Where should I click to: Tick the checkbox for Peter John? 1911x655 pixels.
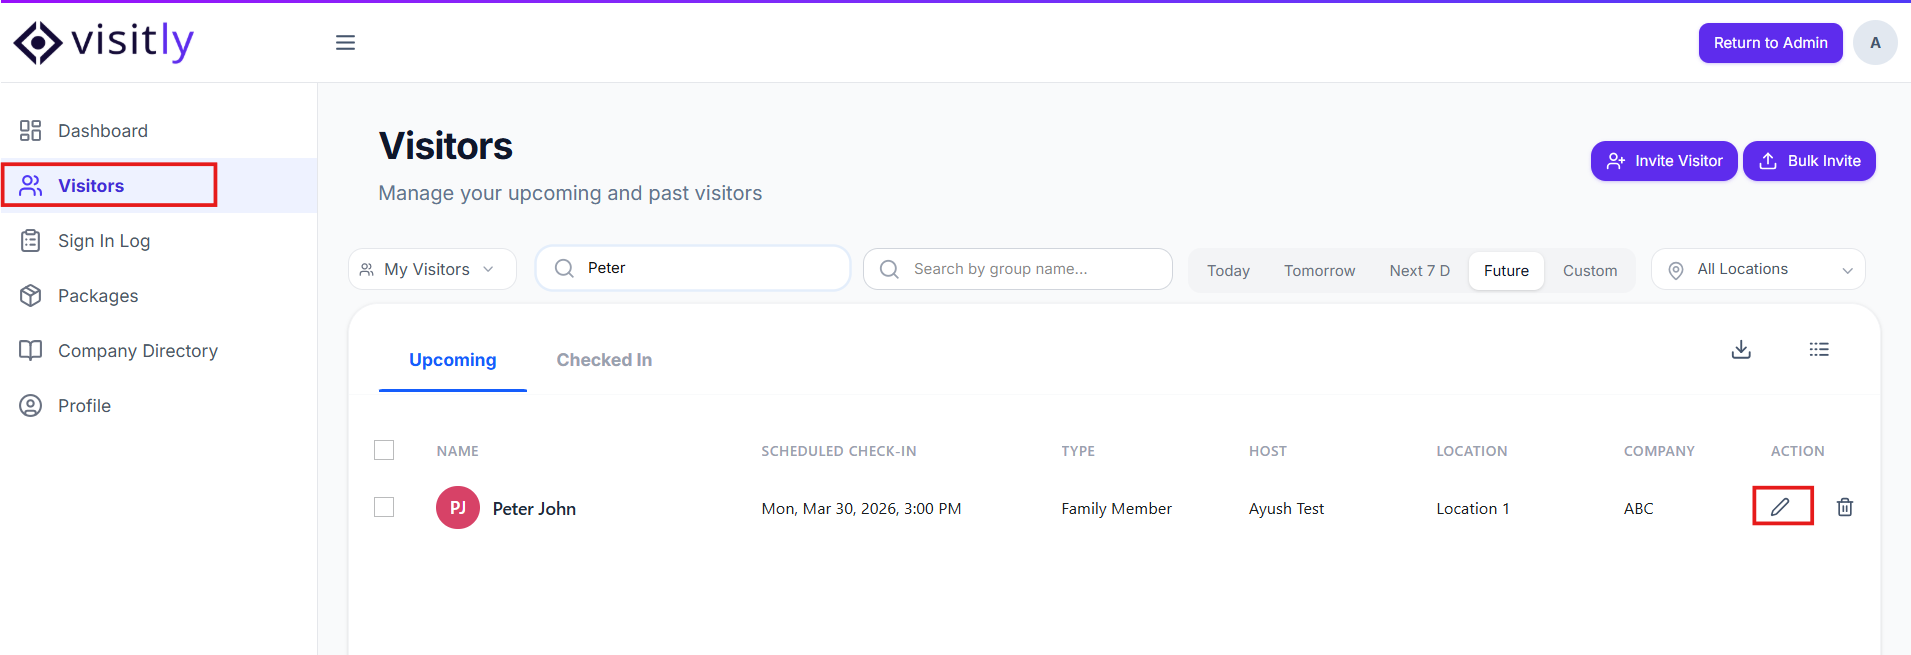pyautogui.click(x=384, y=507)
